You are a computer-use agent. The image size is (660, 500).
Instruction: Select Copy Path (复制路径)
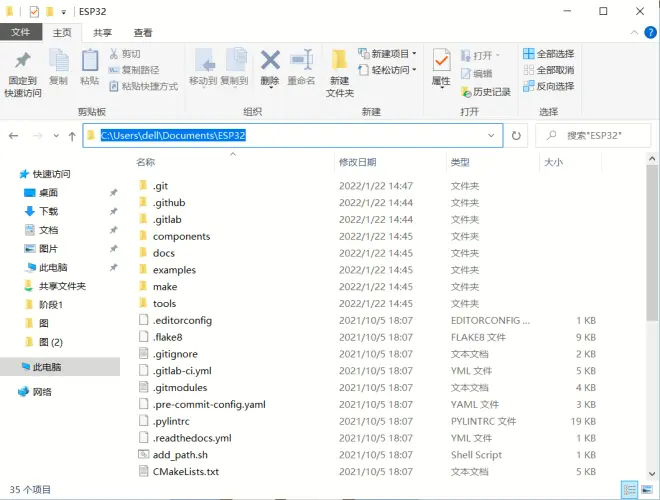(134, 70)
